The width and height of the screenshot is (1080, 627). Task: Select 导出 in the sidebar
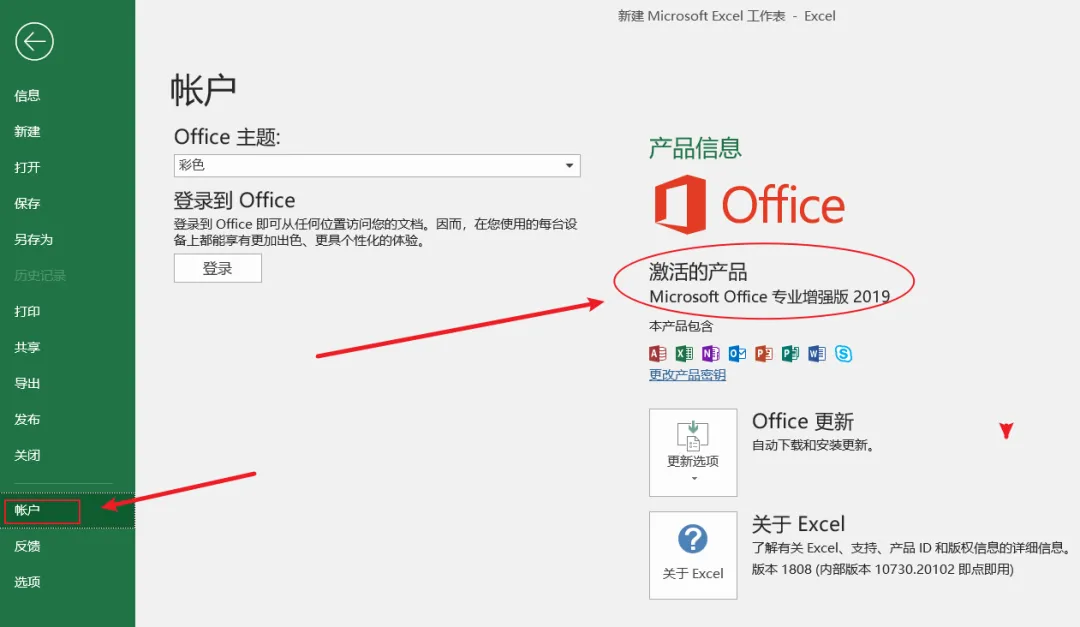(x=28, y=383)
